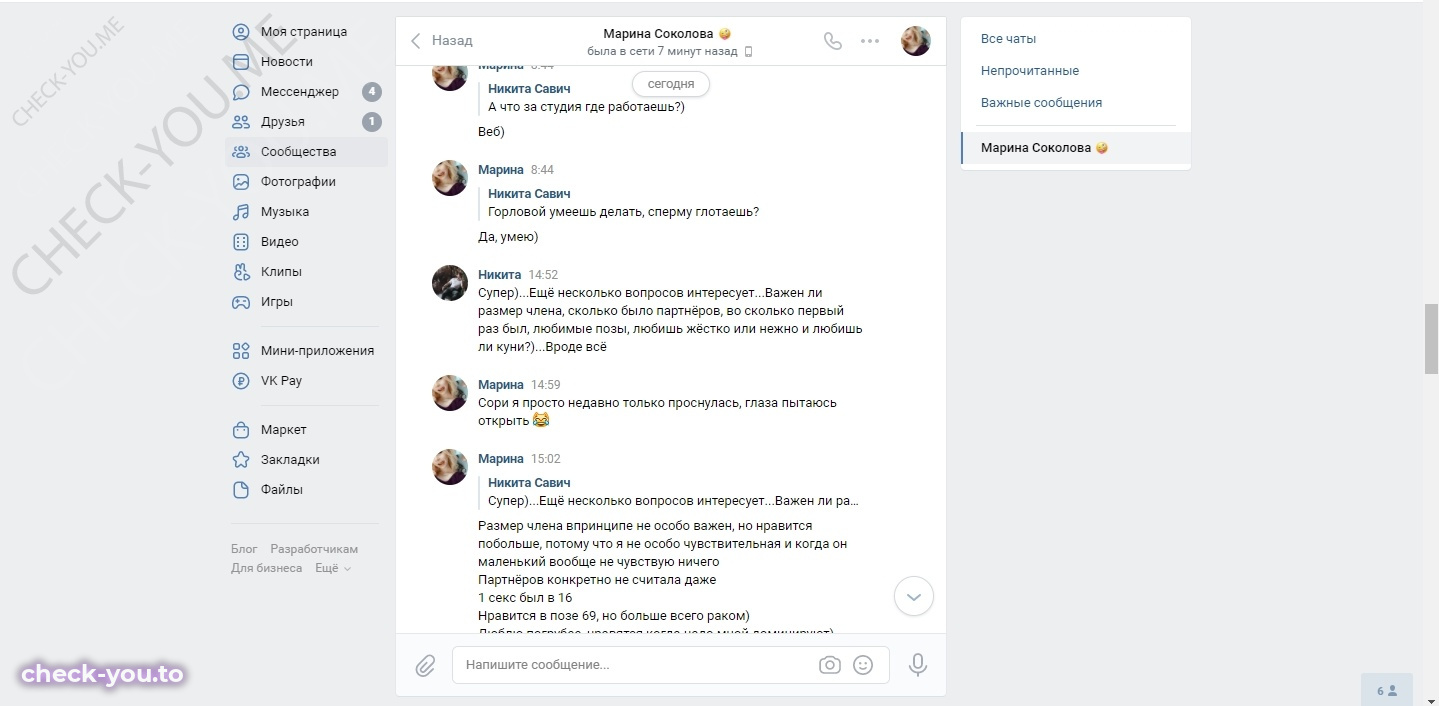The width and height of the screenshot is (1439, 706).
Task: Open chat actions three-dots menu
Action: [x=870, y=41]
